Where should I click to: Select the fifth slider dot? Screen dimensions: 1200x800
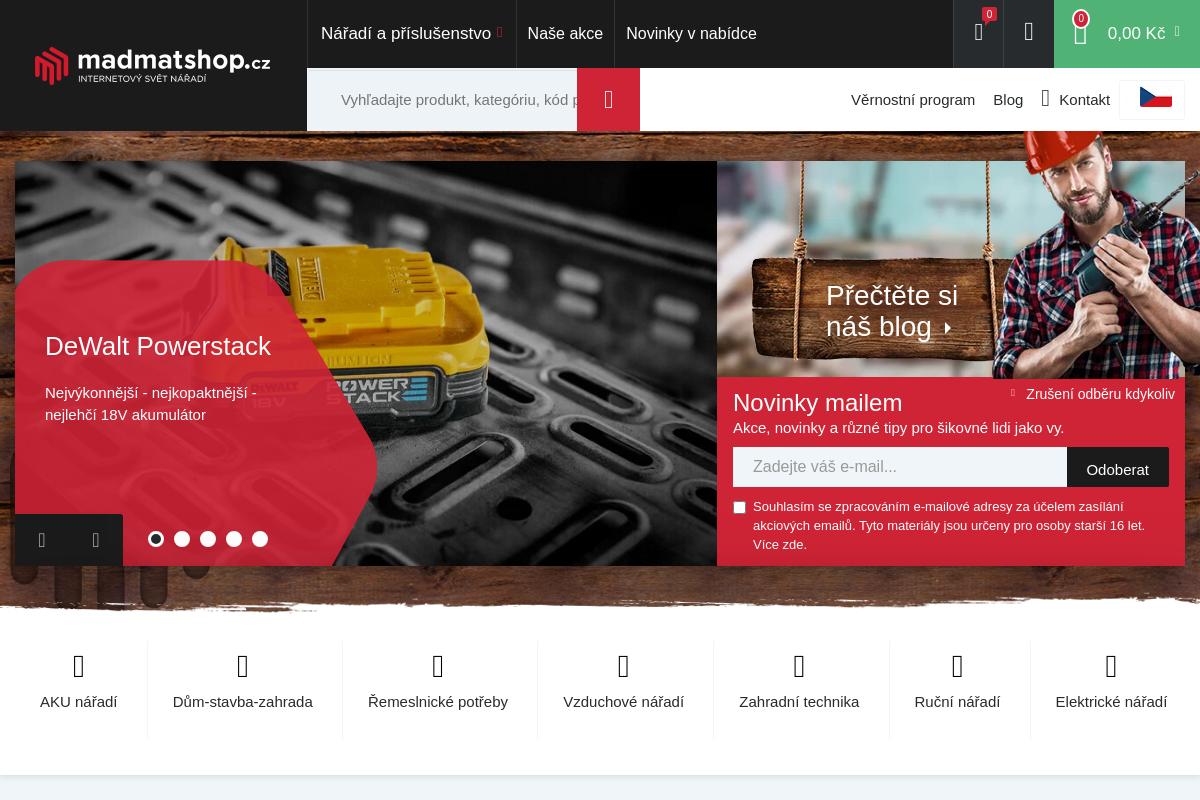tap(260, 539)
